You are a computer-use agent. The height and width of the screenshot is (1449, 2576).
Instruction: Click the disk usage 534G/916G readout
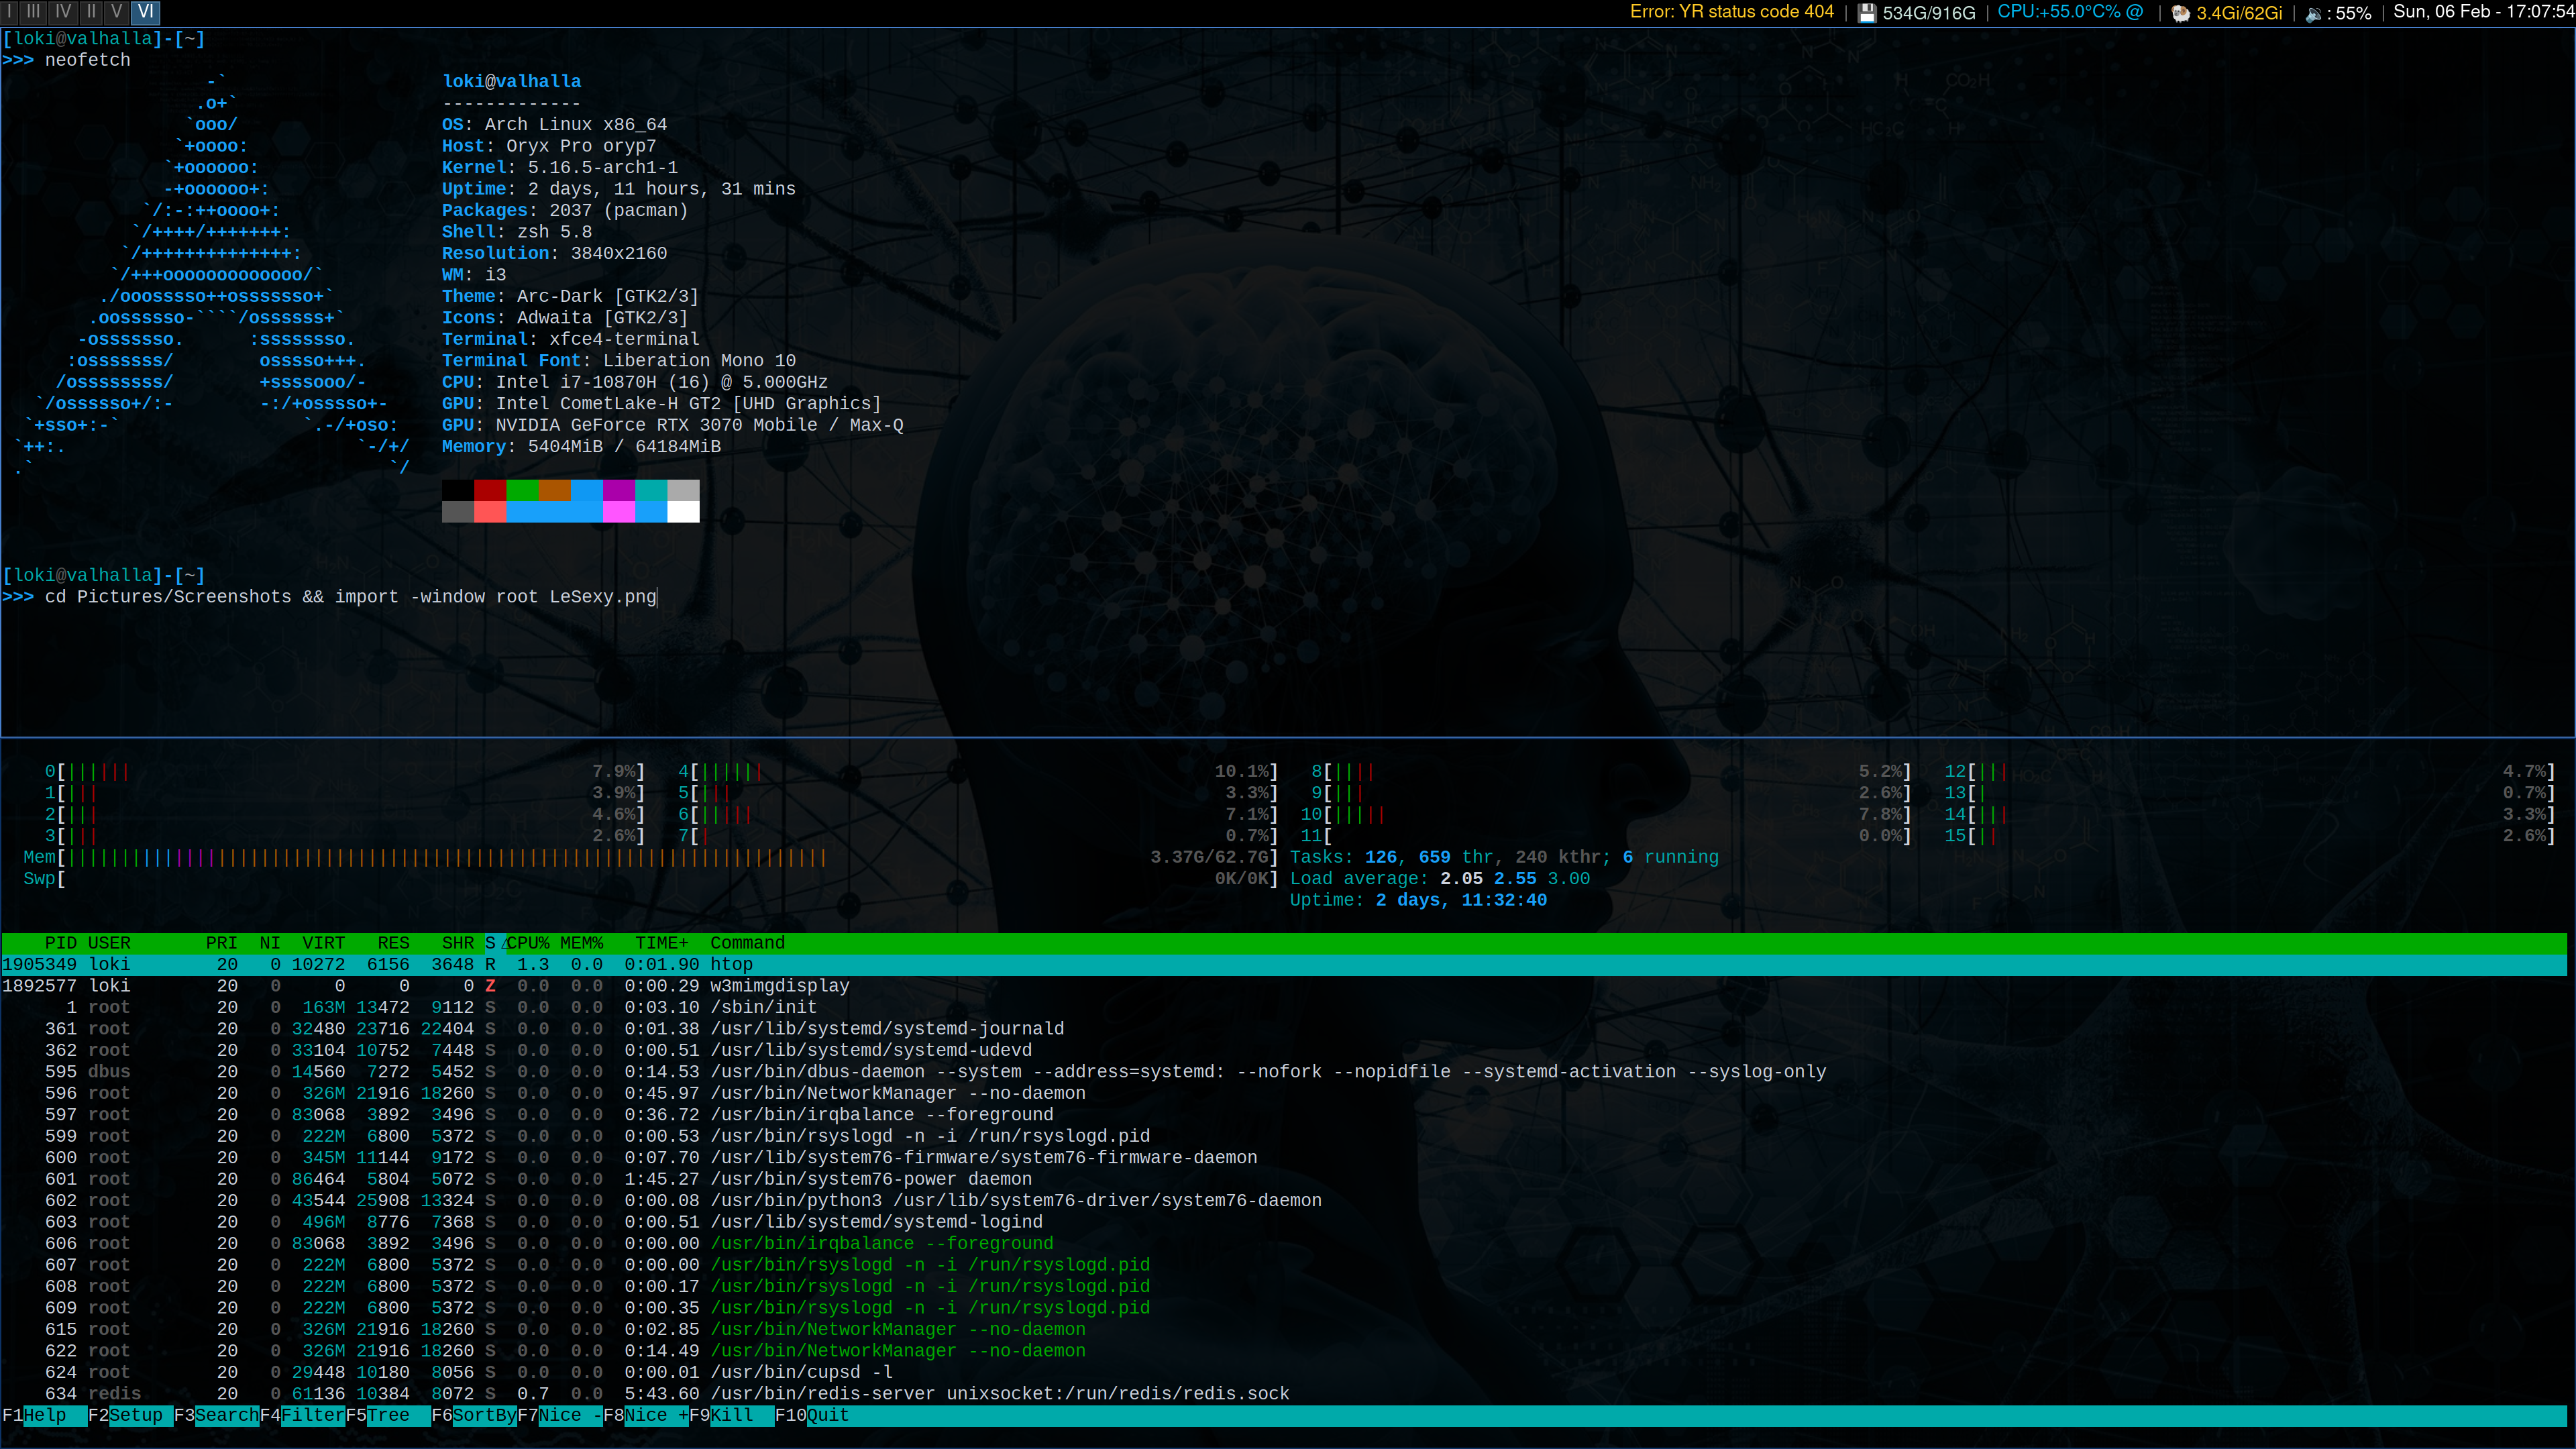point(1929,13)
